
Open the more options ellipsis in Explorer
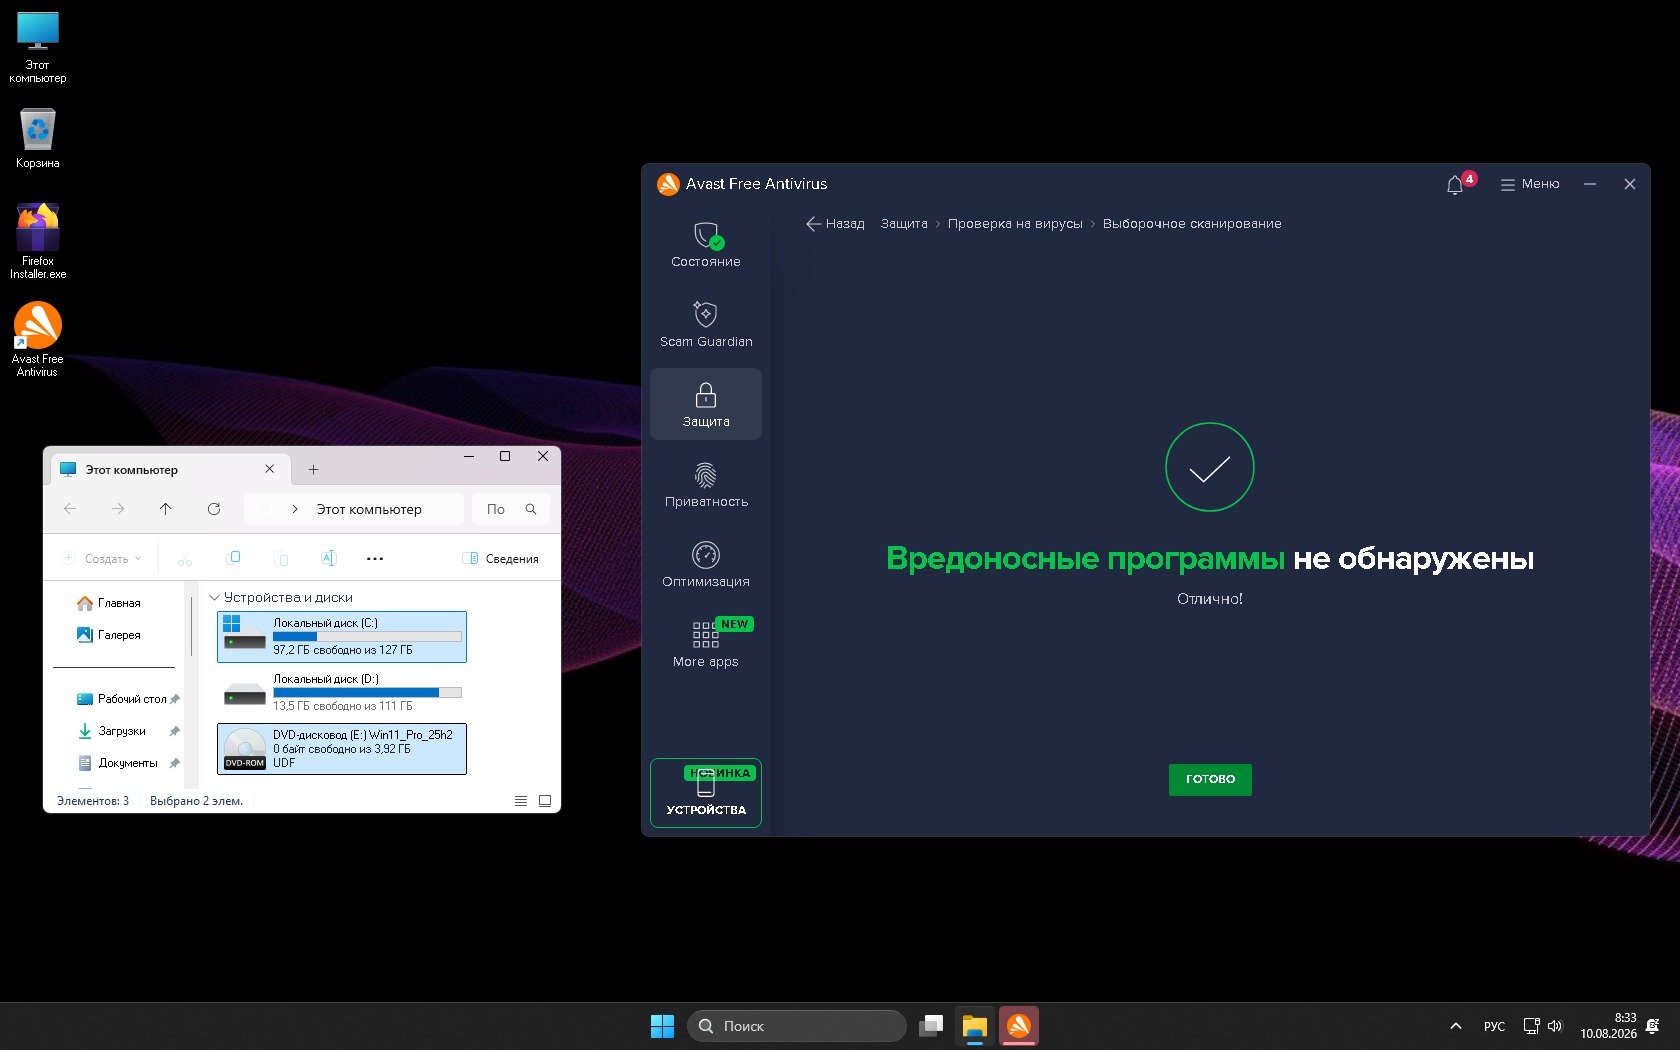[375, 559]
